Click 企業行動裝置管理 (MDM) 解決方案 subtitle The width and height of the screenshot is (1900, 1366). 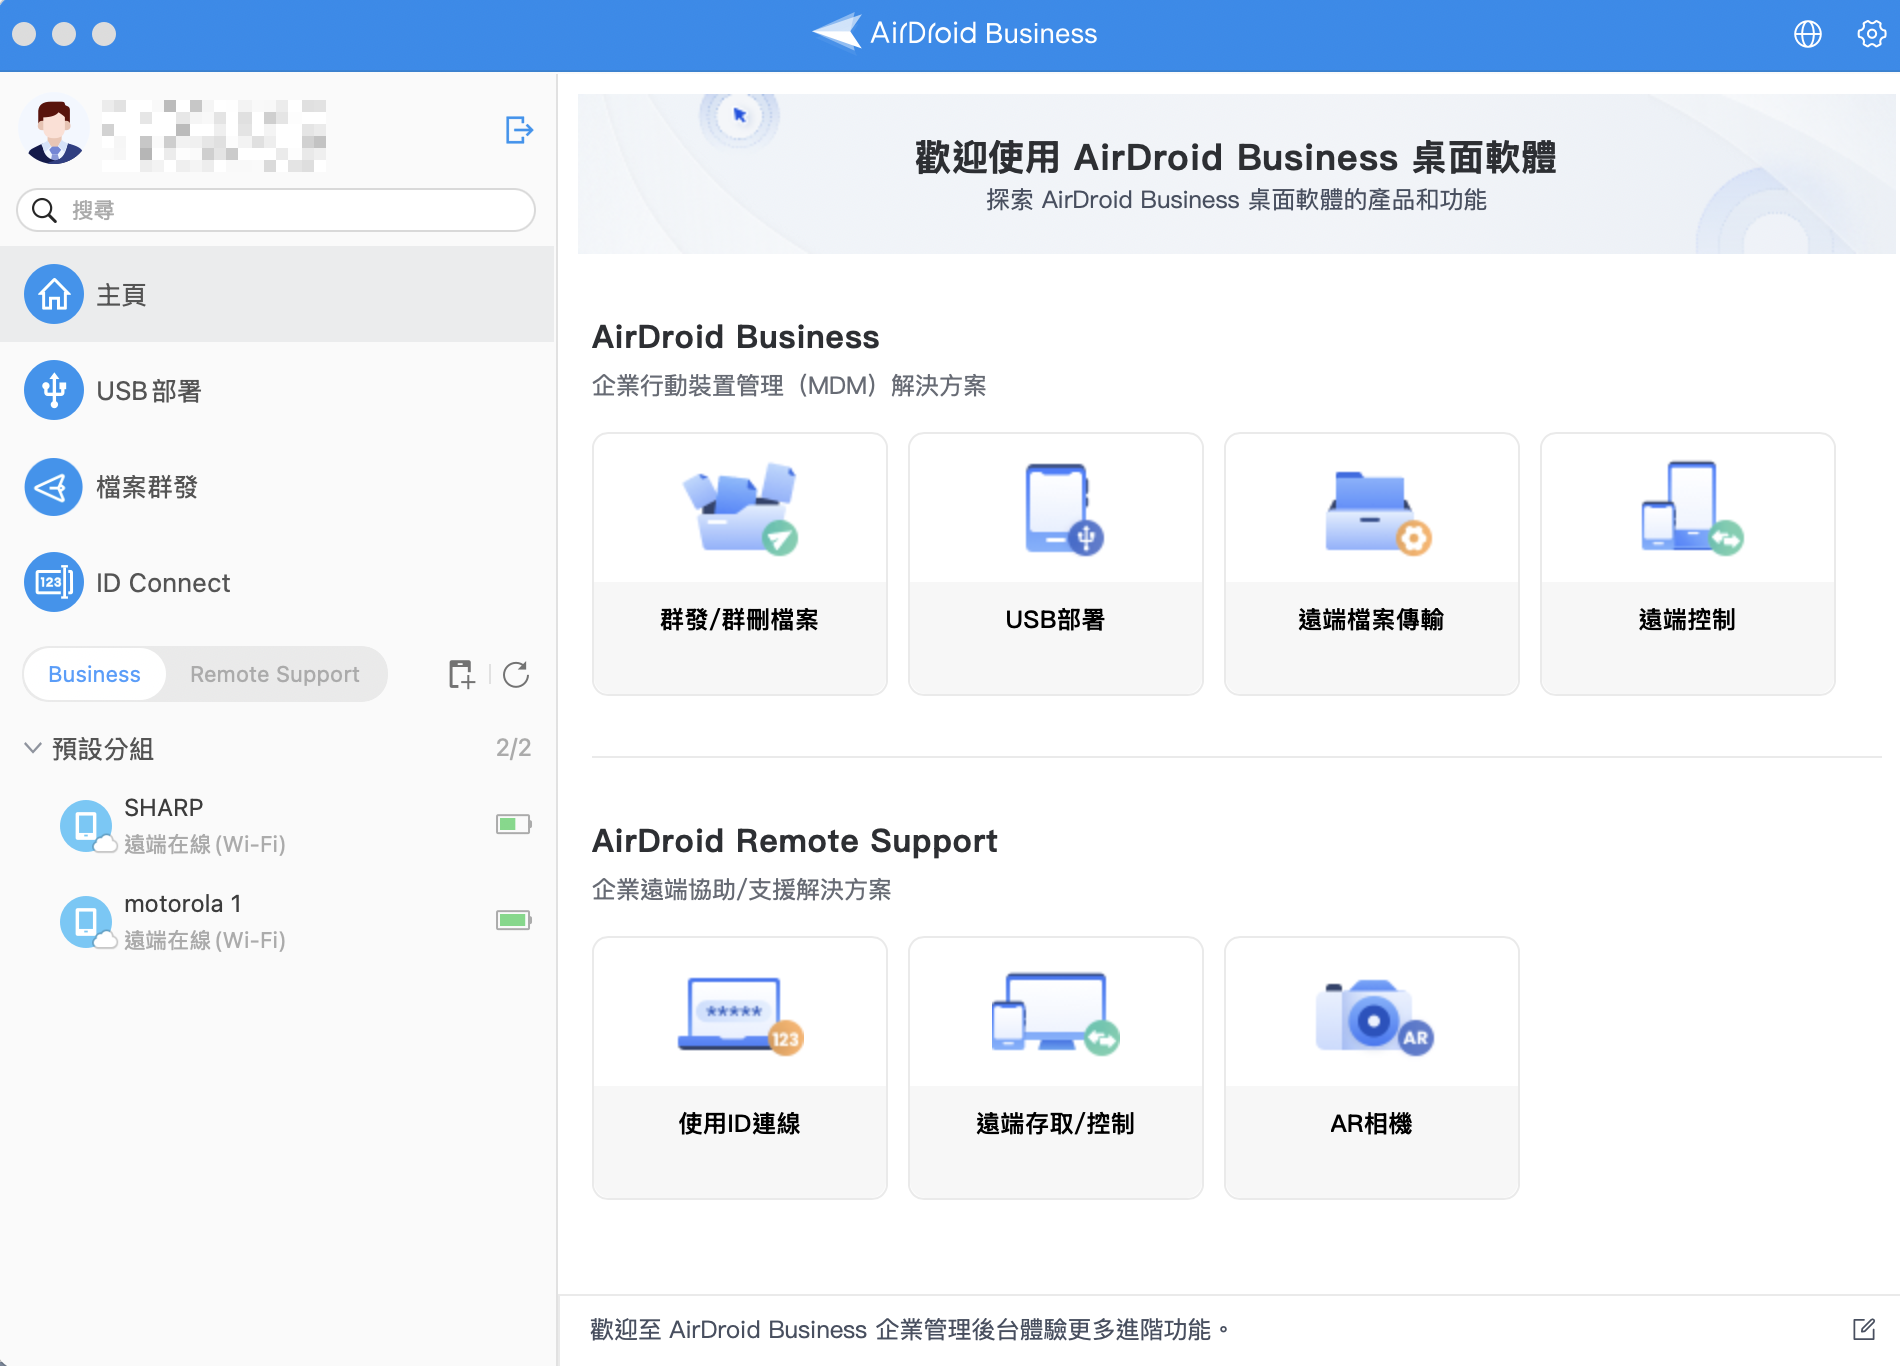coord(789,386)
